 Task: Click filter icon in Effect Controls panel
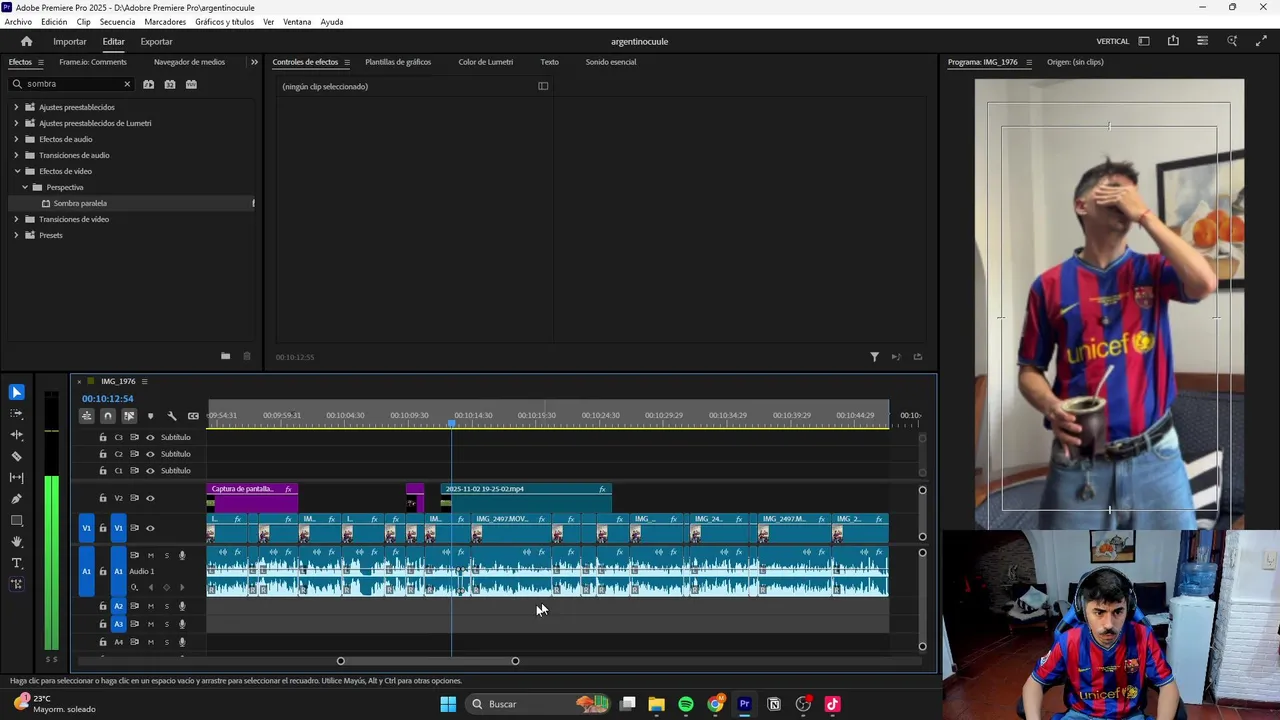click(874, 356)
